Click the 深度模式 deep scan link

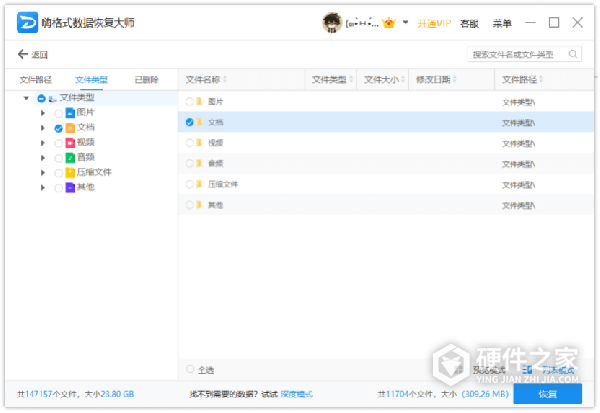[x=297, y=394]
